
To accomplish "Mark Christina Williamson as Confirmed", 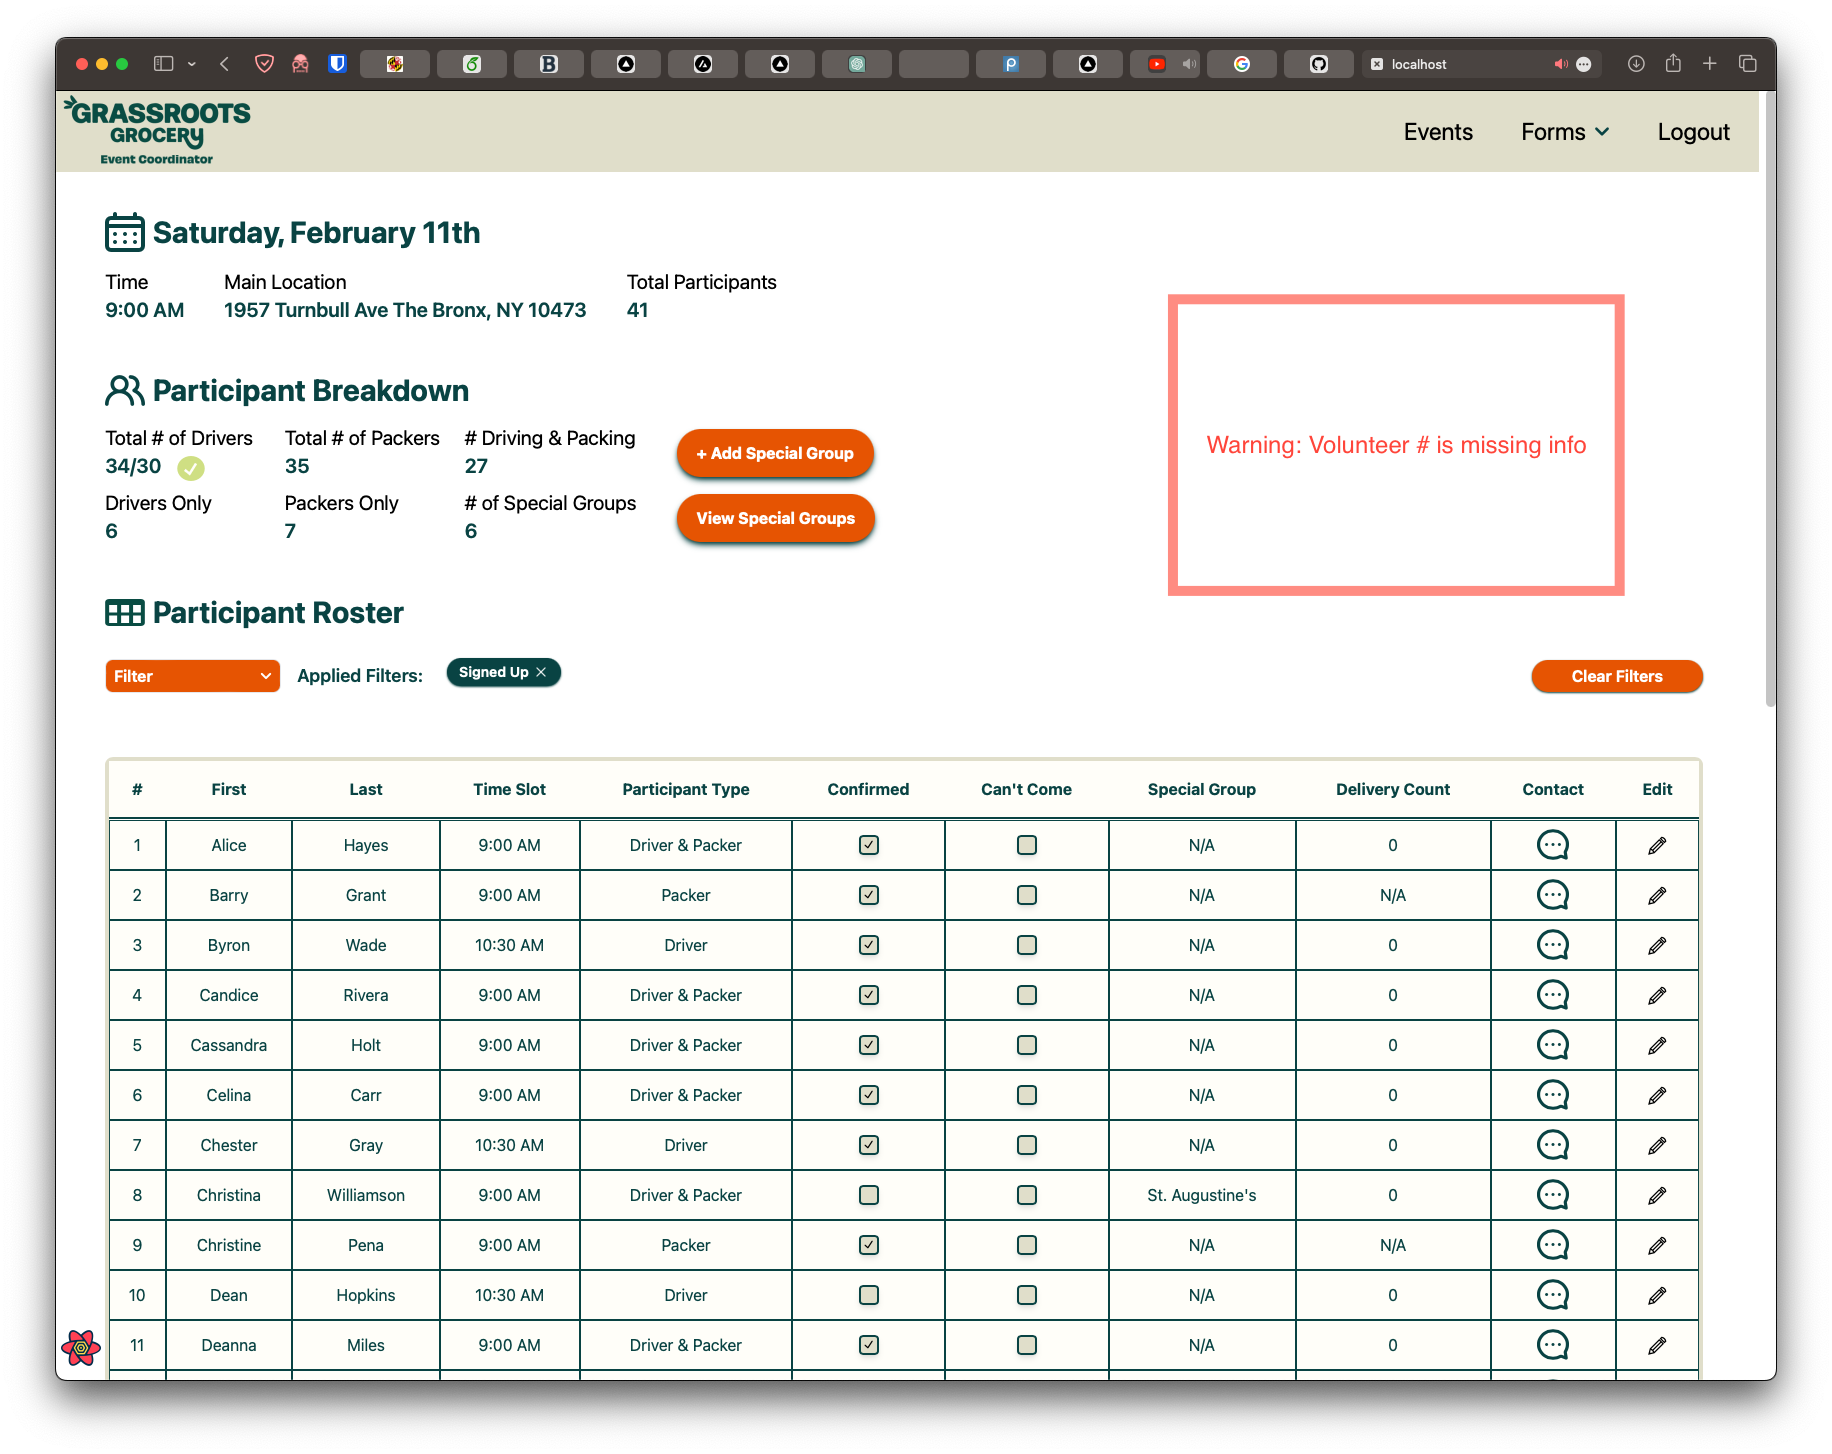I will (868, 1195).
